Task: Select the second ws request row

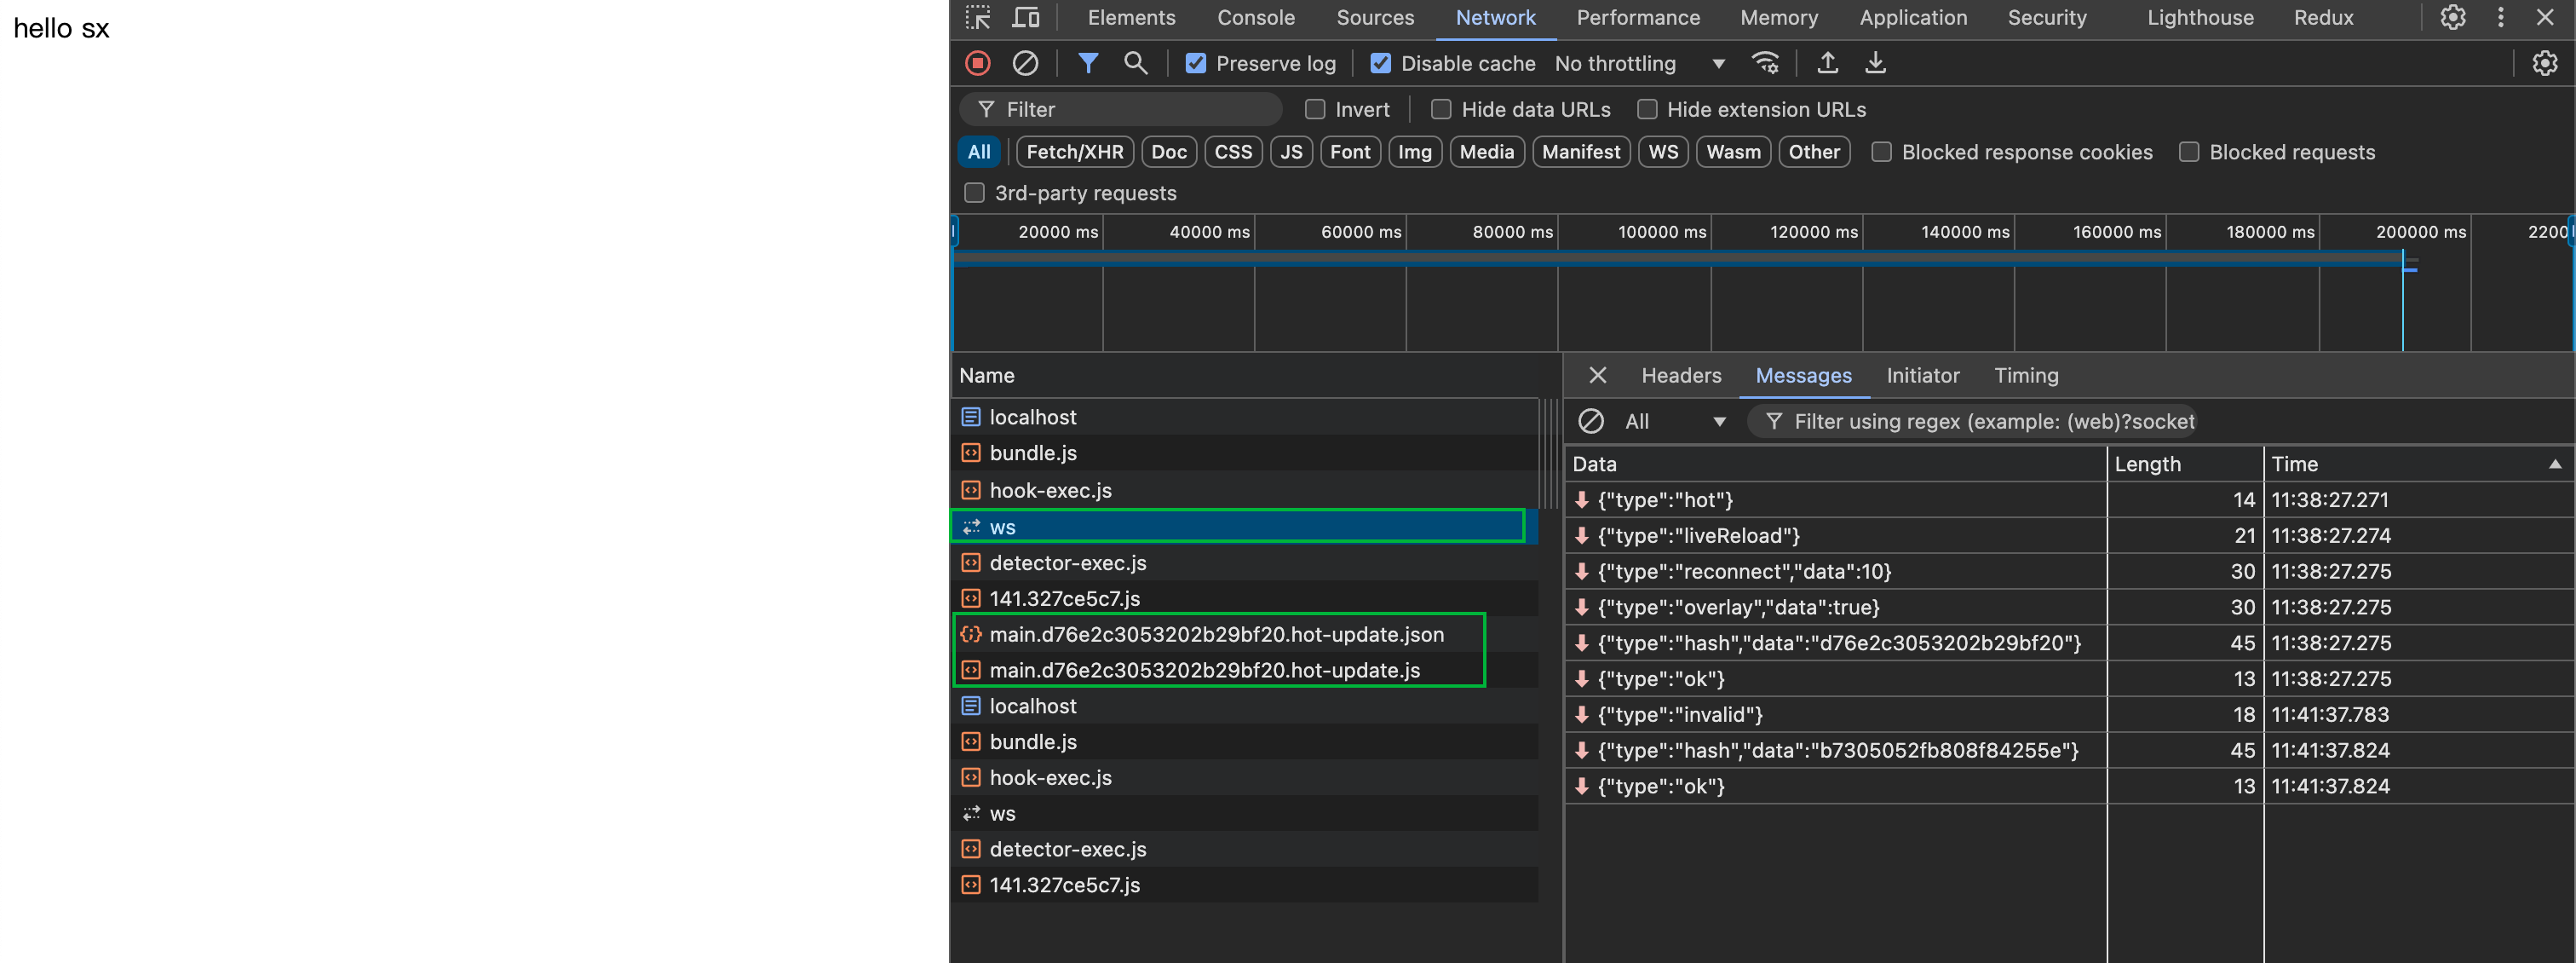Action: click(1244, 813)
